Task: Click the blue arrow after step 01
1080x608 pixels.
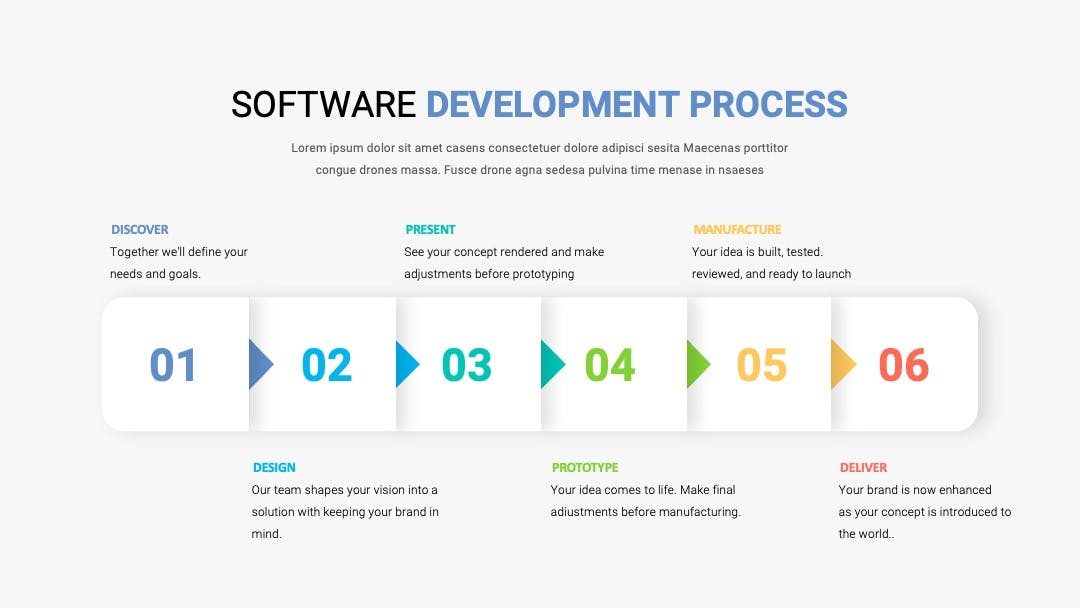Action: click(261, 364)
